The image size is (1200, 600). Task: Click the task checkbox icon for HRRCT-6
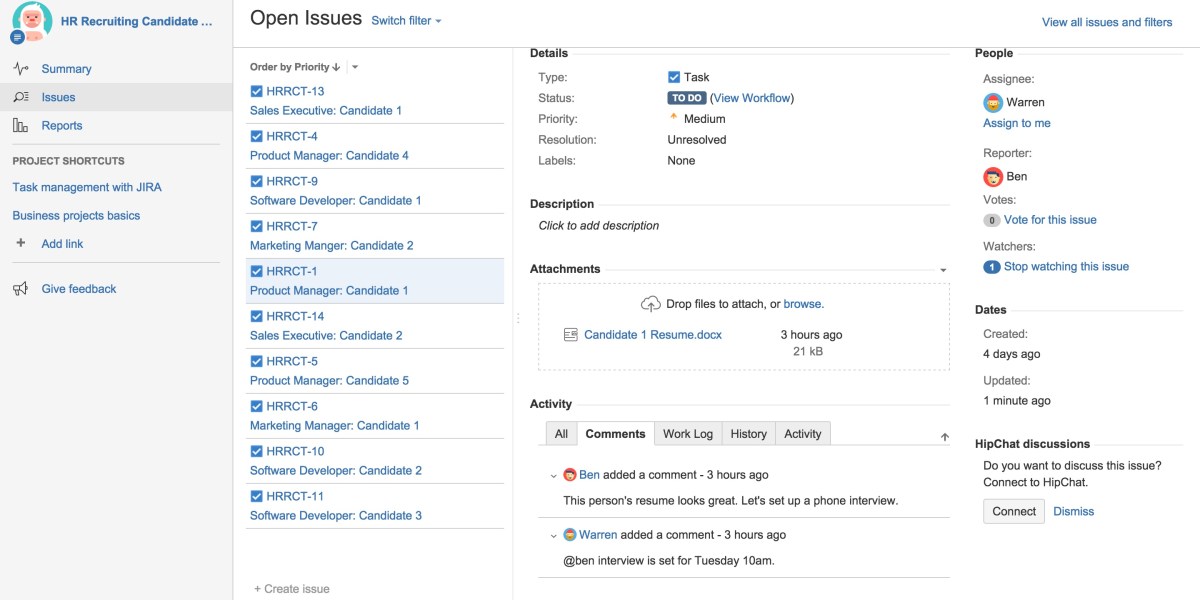(257, 406)
